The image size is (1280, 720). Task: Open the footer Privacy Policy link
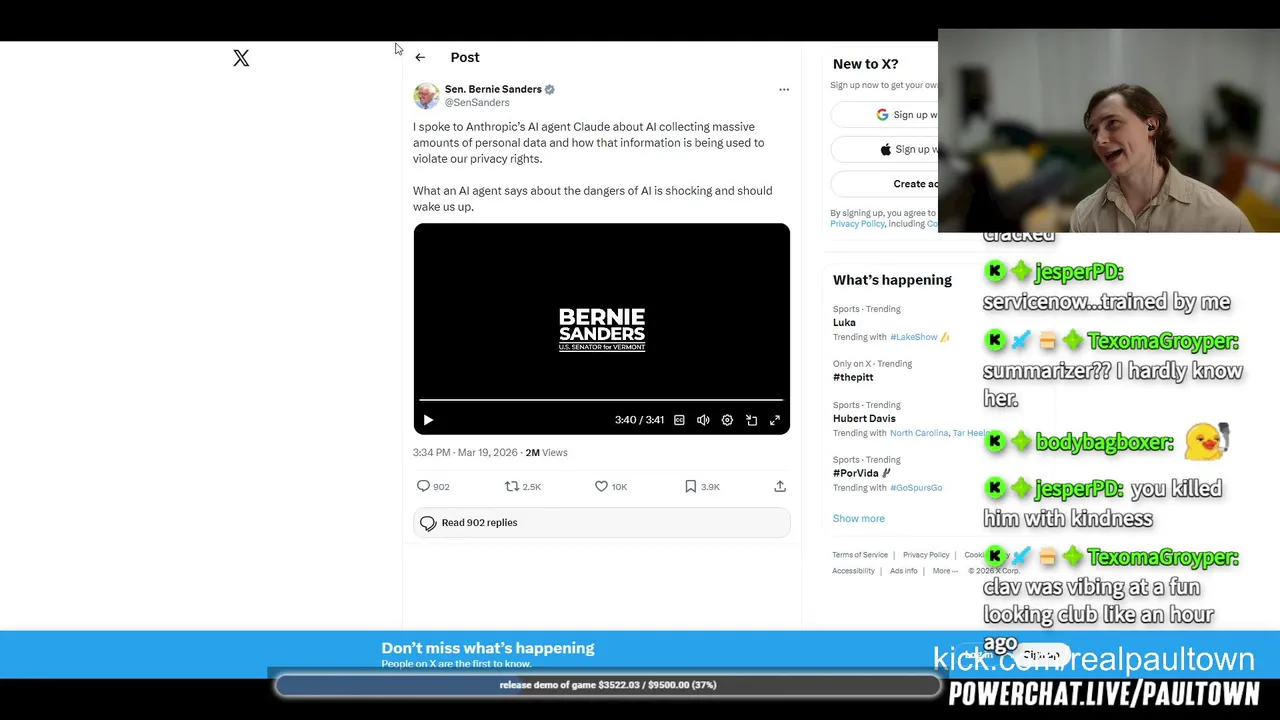(926, 555)
